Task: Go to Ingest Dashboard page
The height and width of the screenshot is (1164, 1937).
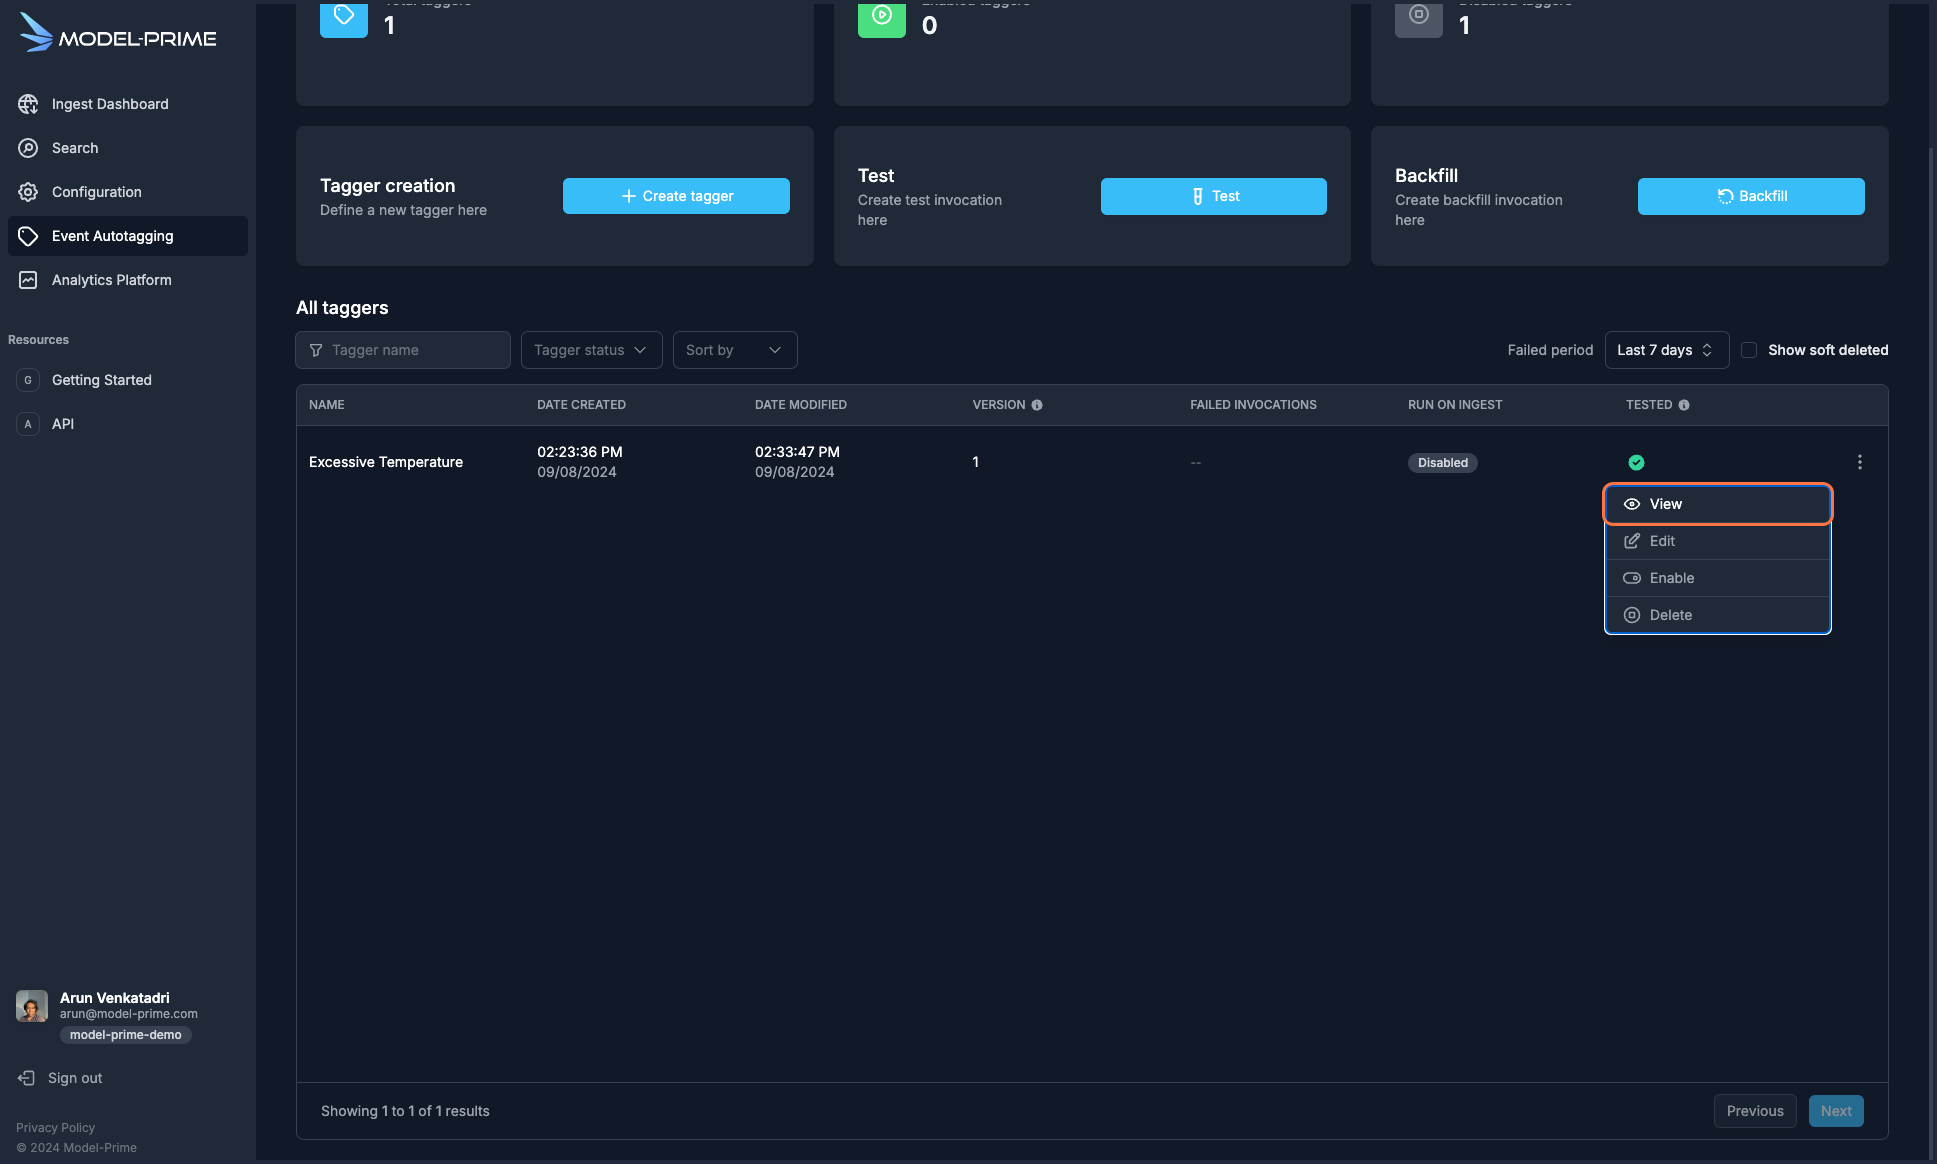Action: (x=128, y=104)
